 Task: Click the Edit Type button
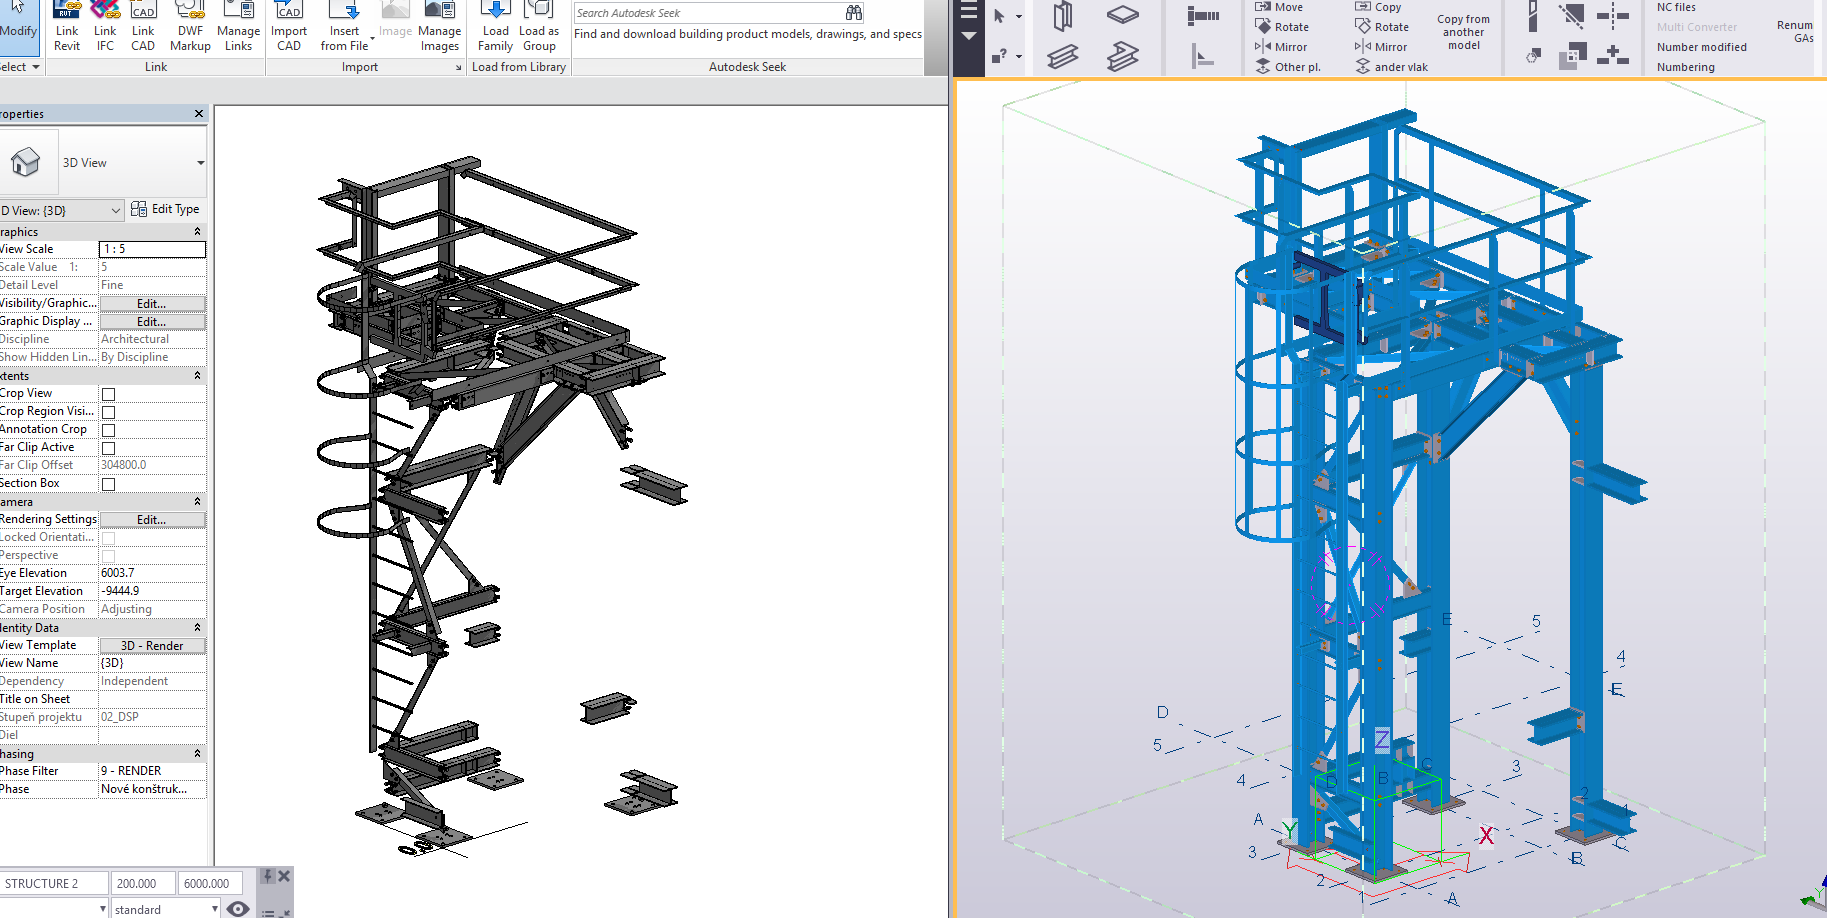point(165,209)
